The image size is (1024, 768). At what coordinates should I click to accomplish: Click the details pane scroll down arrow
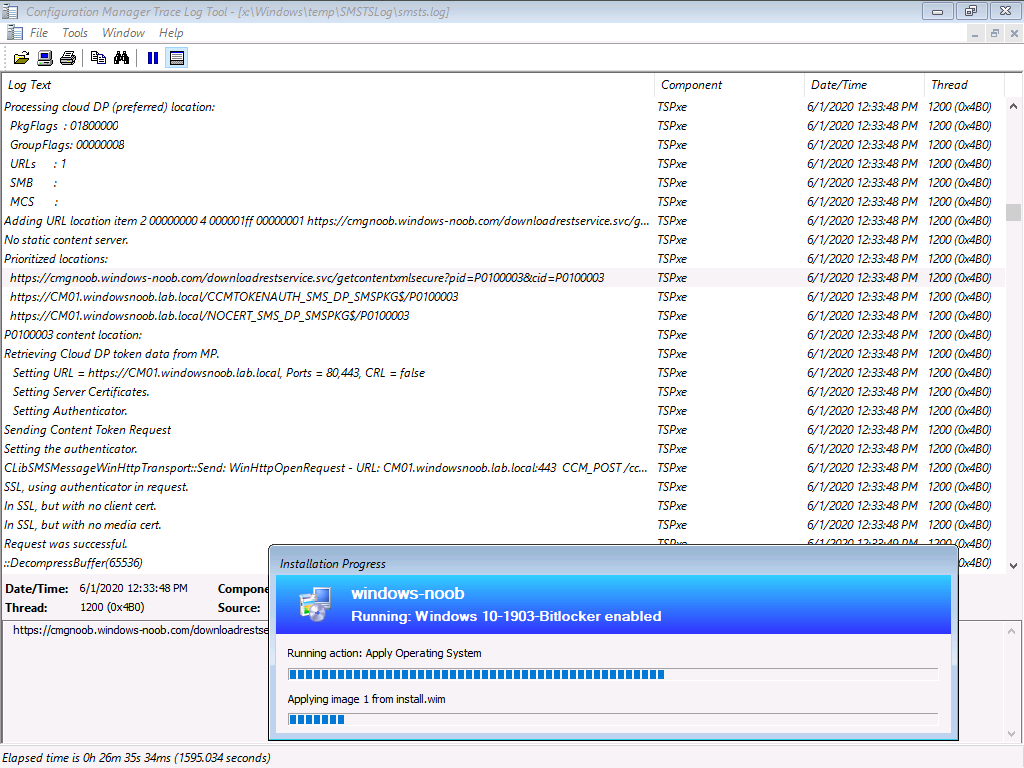[1012, 733]
